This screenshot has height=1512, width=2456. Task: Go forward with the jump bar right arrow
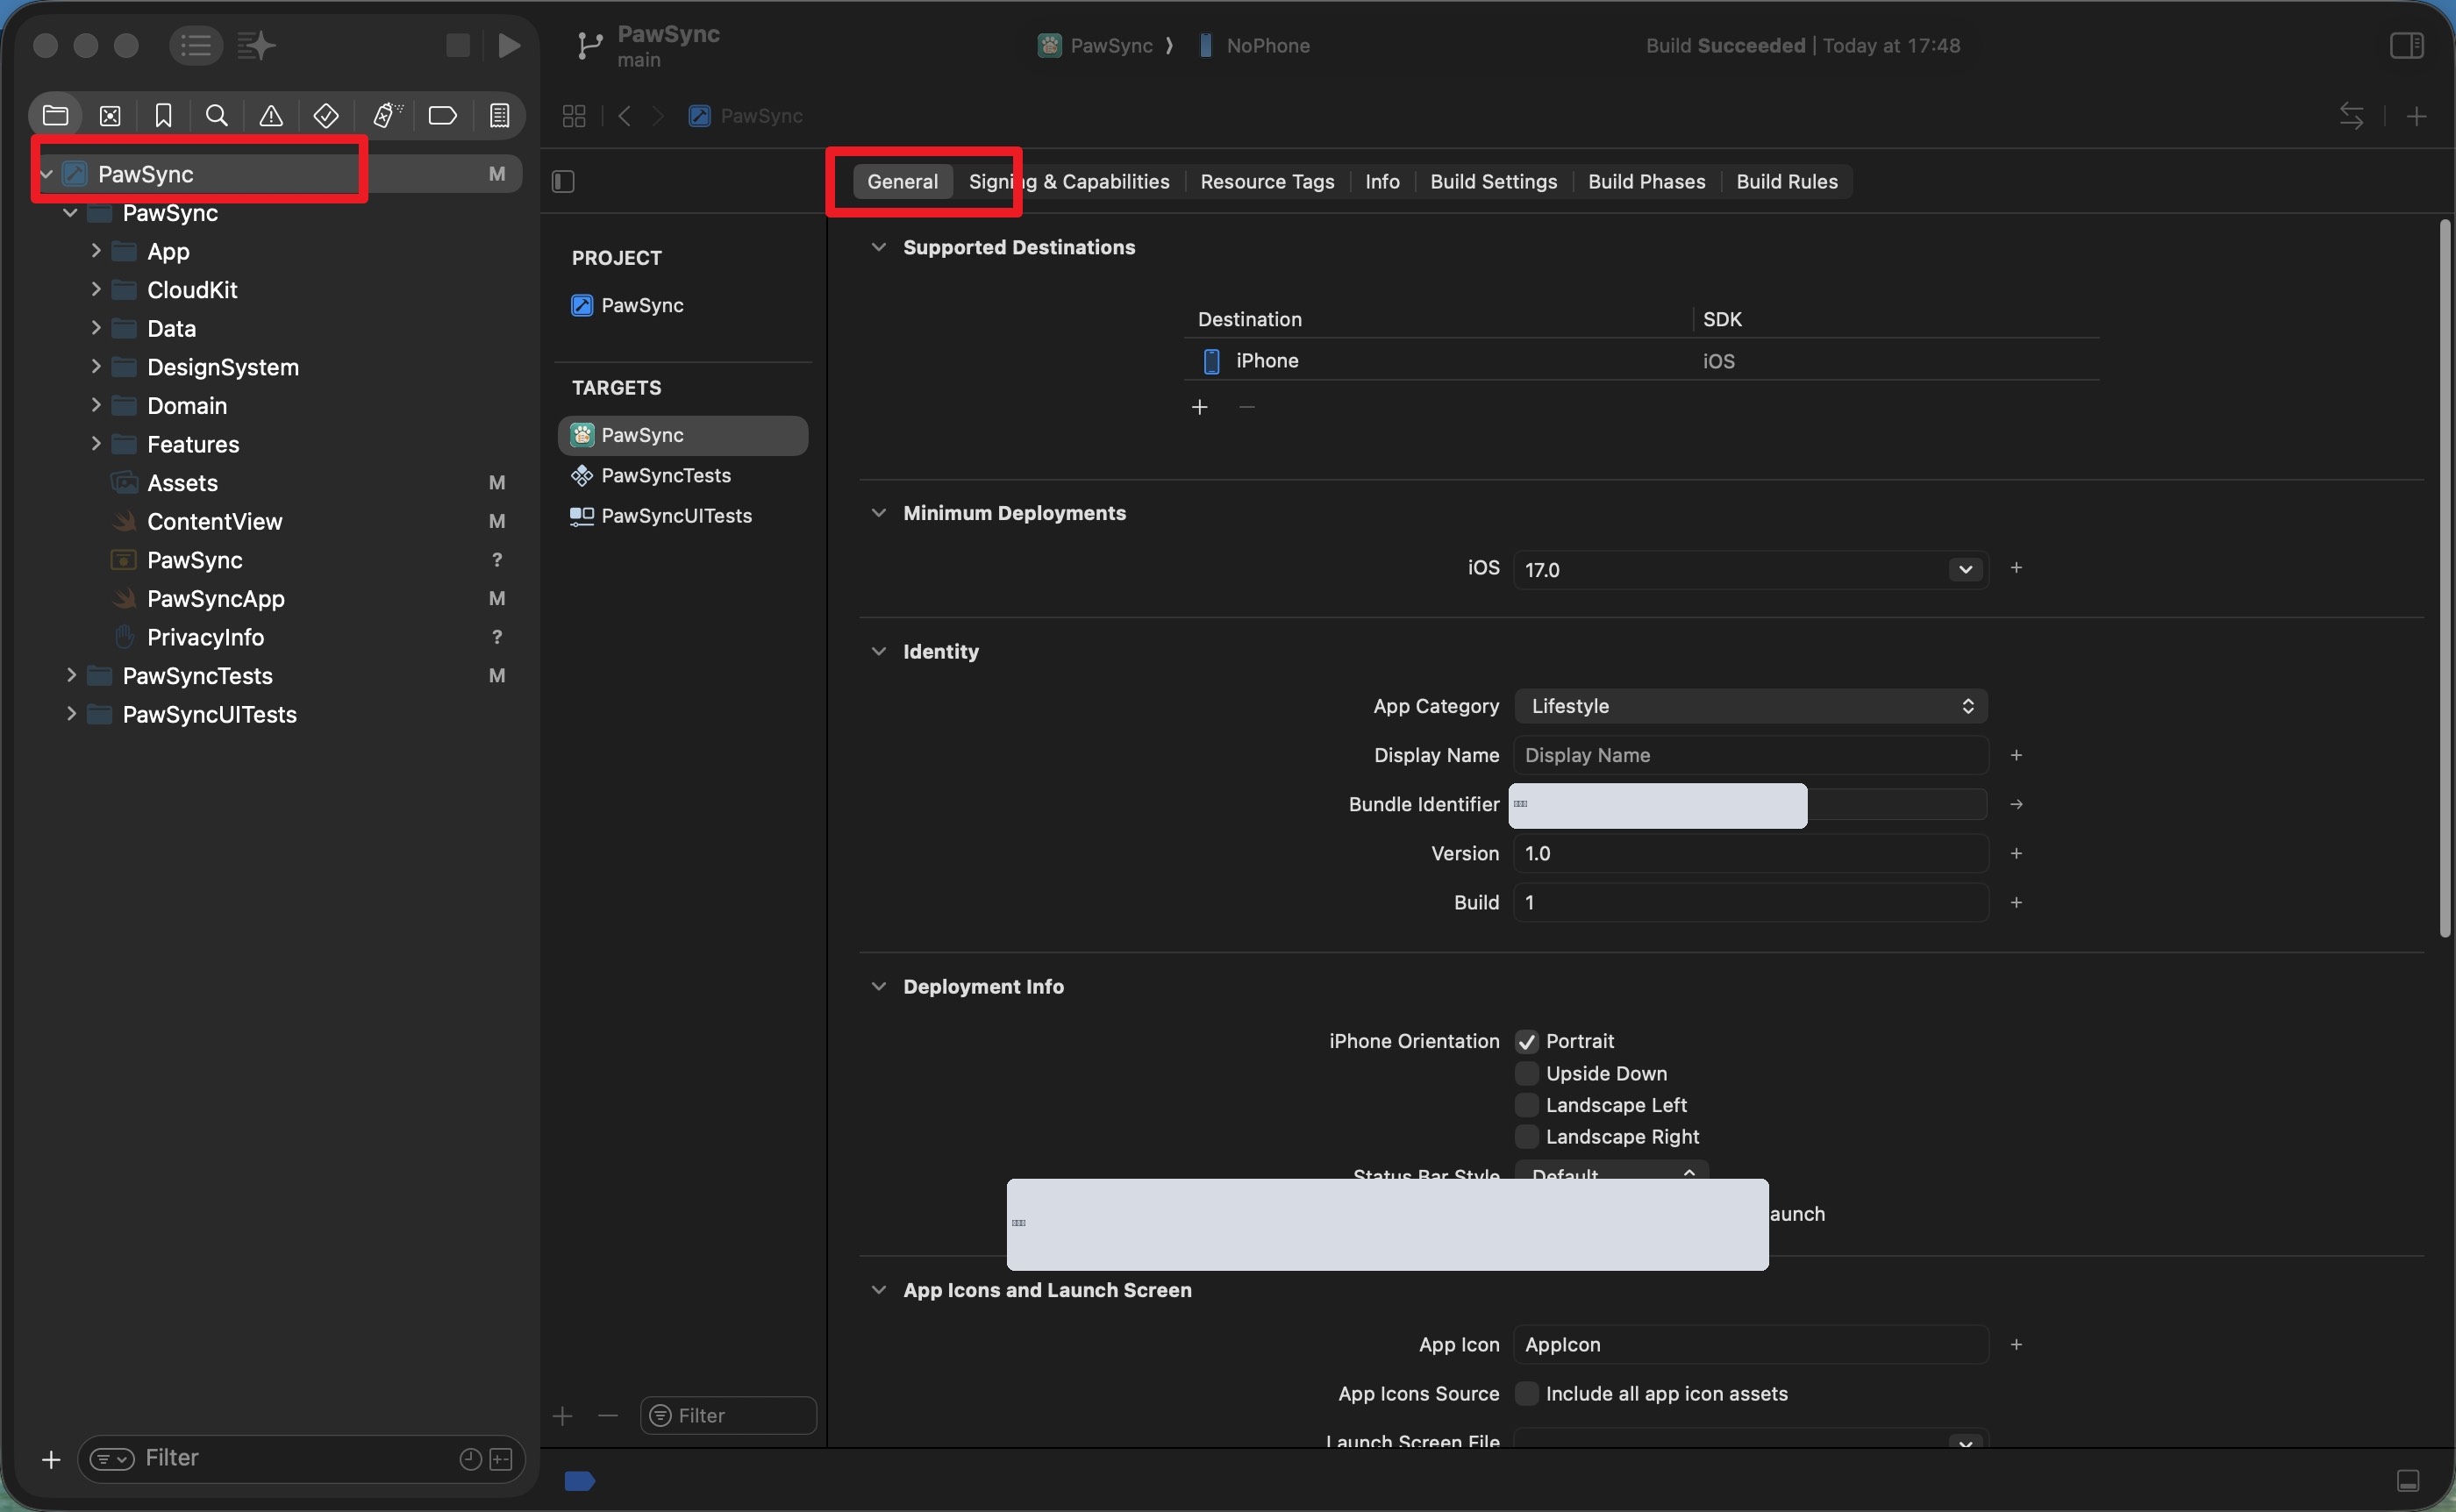658,116
